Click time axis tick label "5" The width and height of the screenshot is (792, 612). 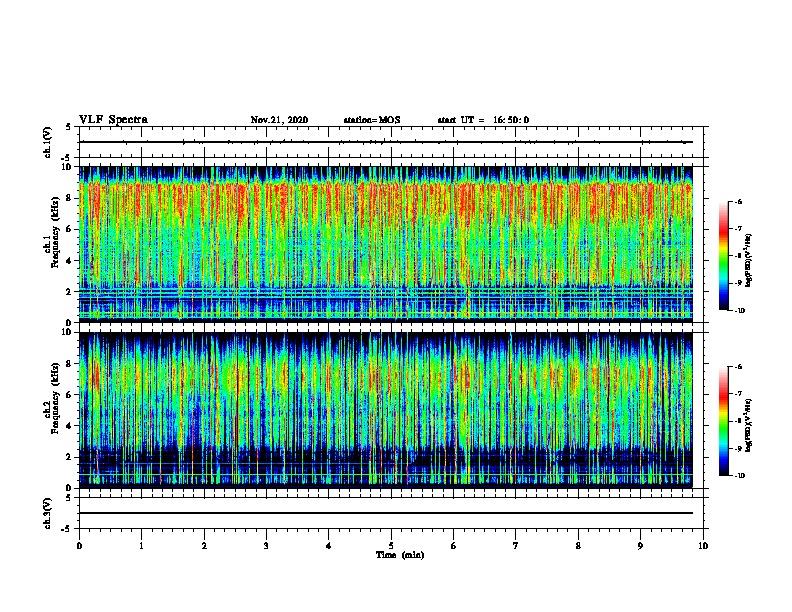391,546
